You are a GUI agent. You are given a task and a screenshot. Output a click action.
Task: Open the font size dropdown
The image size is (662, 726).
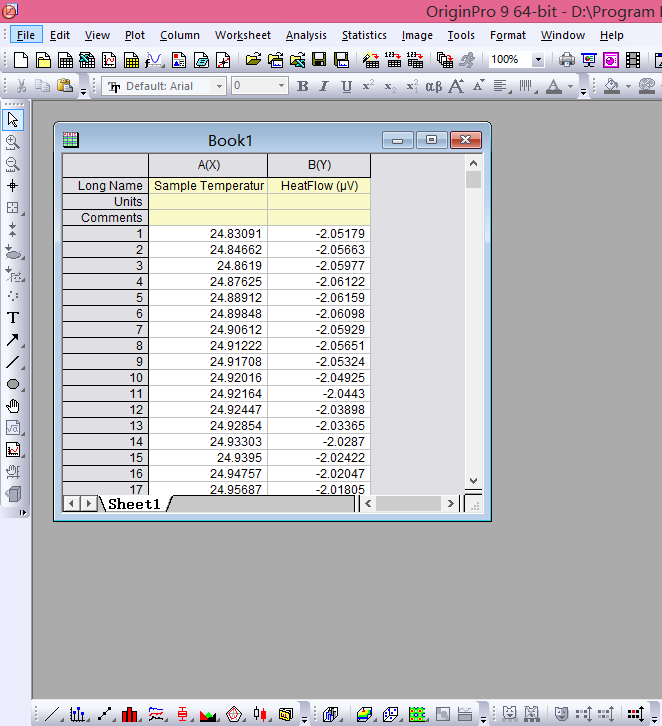[281, 87]
